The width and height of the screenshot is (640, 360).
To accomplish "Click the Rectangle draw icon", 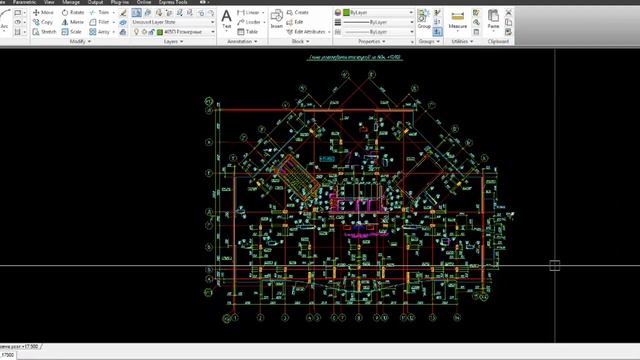I will [x=18, y=13].
